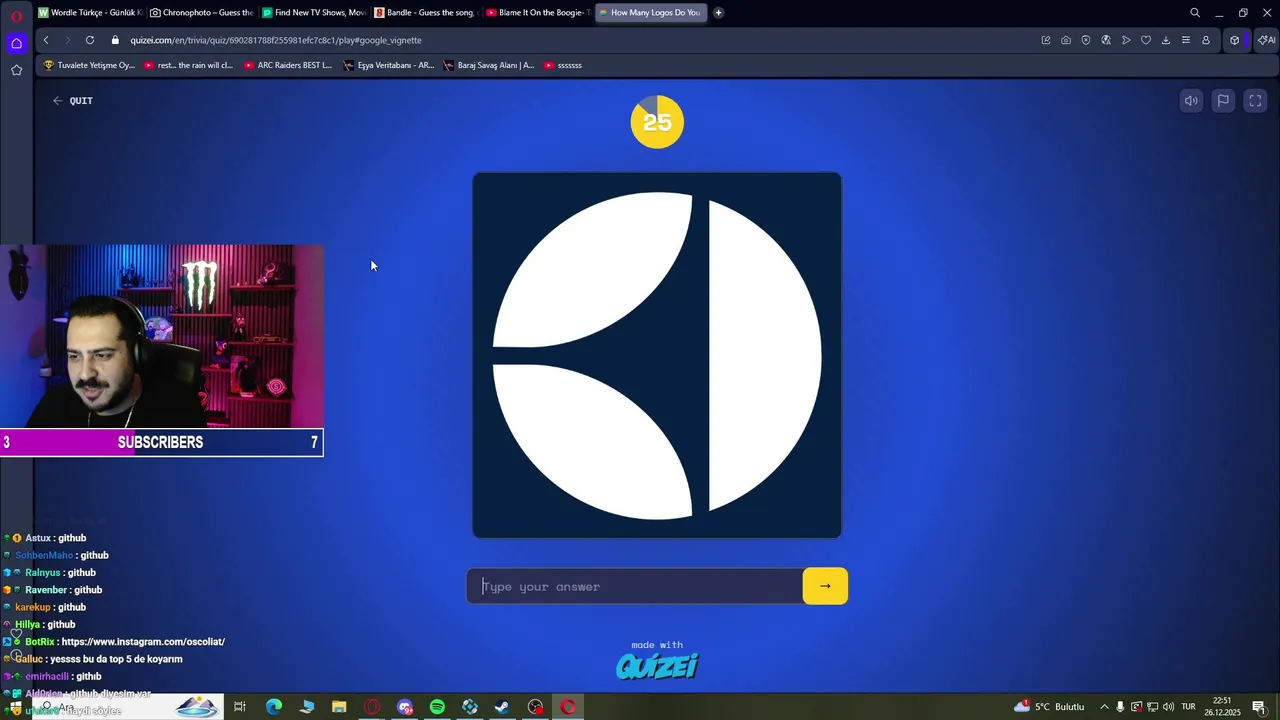This screenshot has height=720, width=1280.
Task: Open BotRix Instagram link in chat
Action: click(143, 642)
